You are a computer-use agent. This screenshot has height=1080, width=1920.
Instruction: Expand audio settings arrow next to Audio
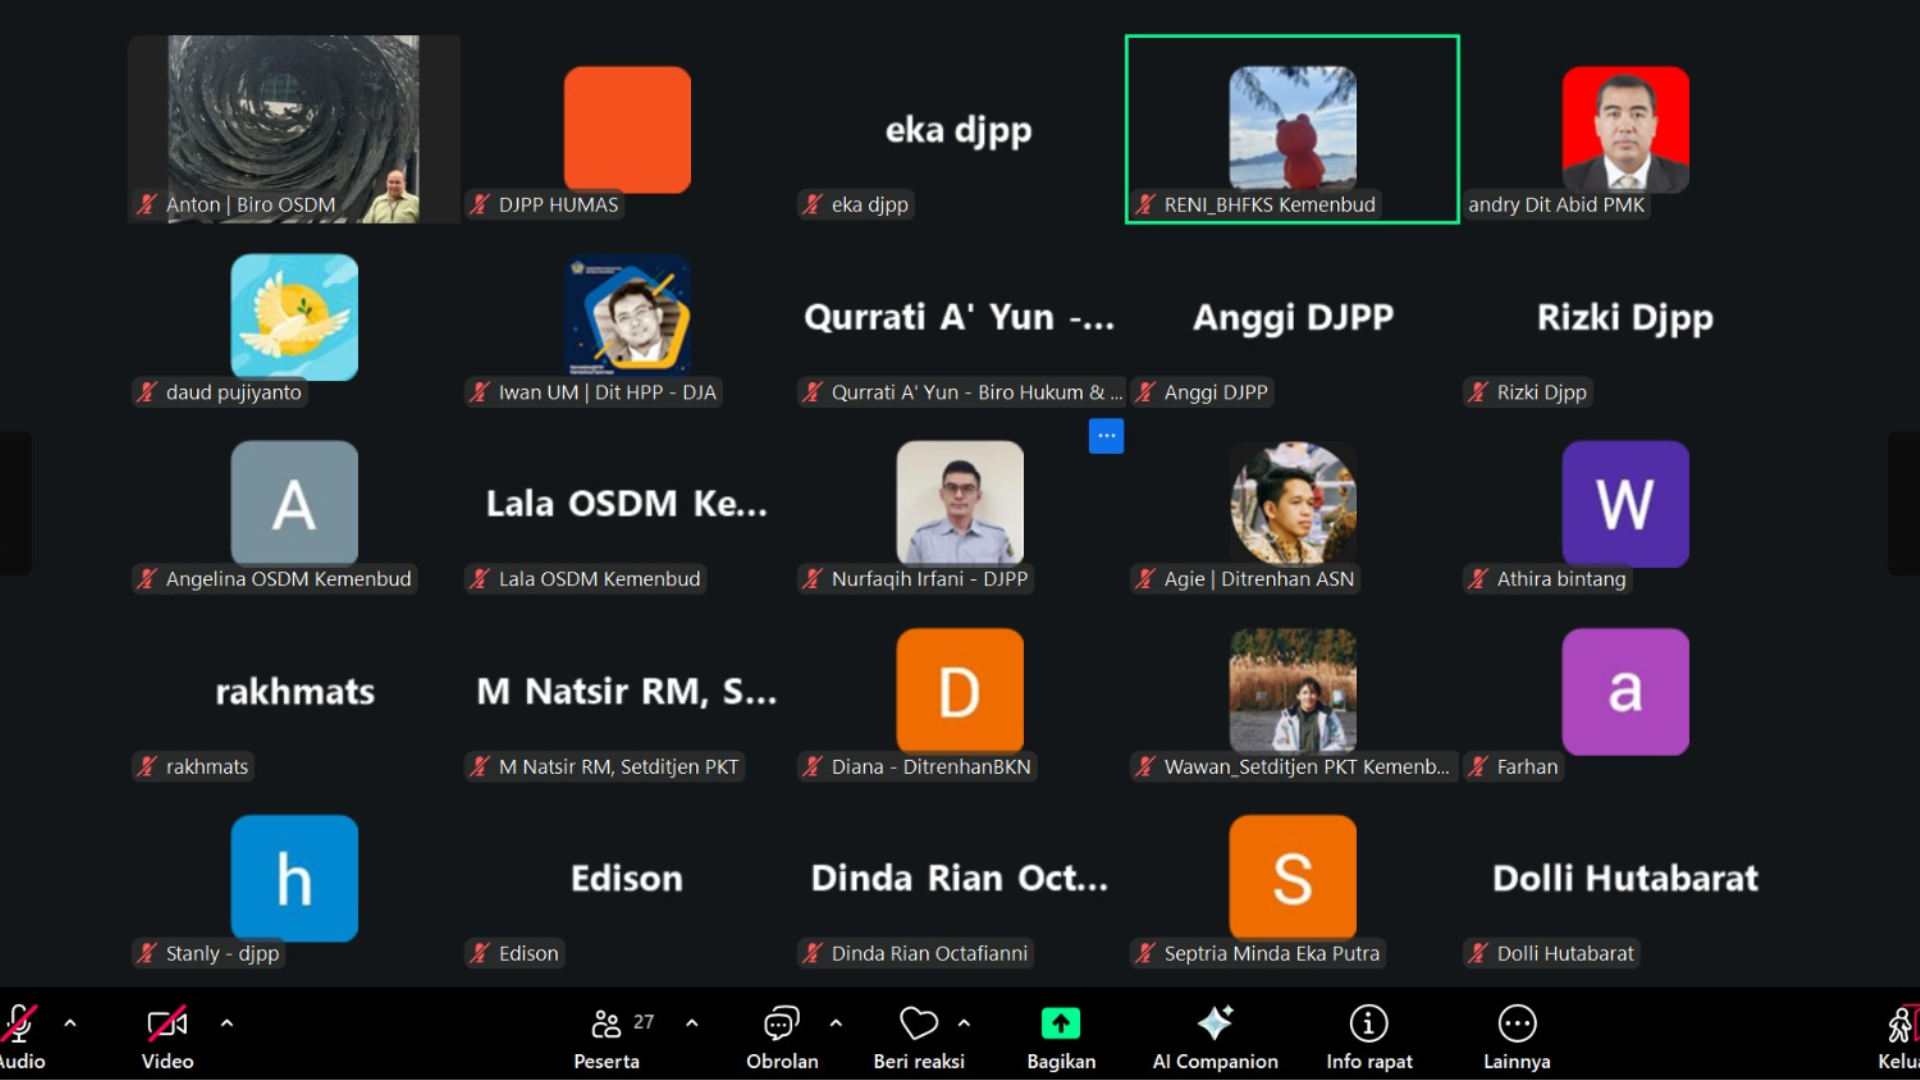point(70,1023)
